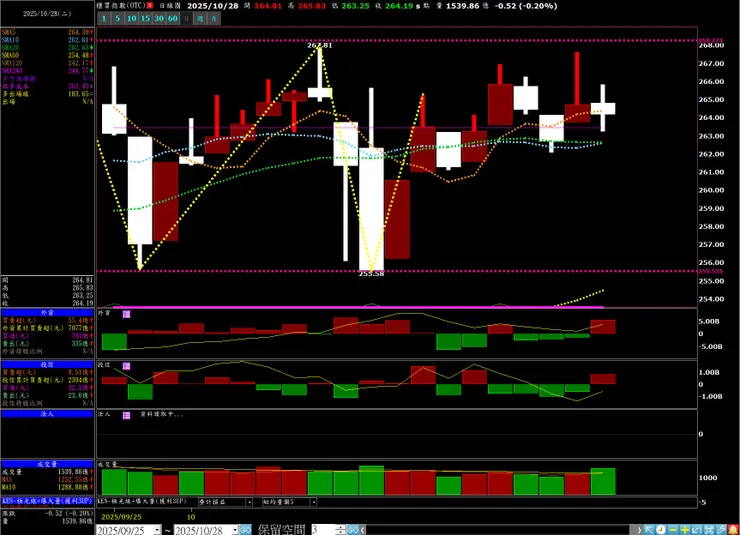Click the 2025/09/25 x-axis date label
740x535 pixels.
pos(121,517)
